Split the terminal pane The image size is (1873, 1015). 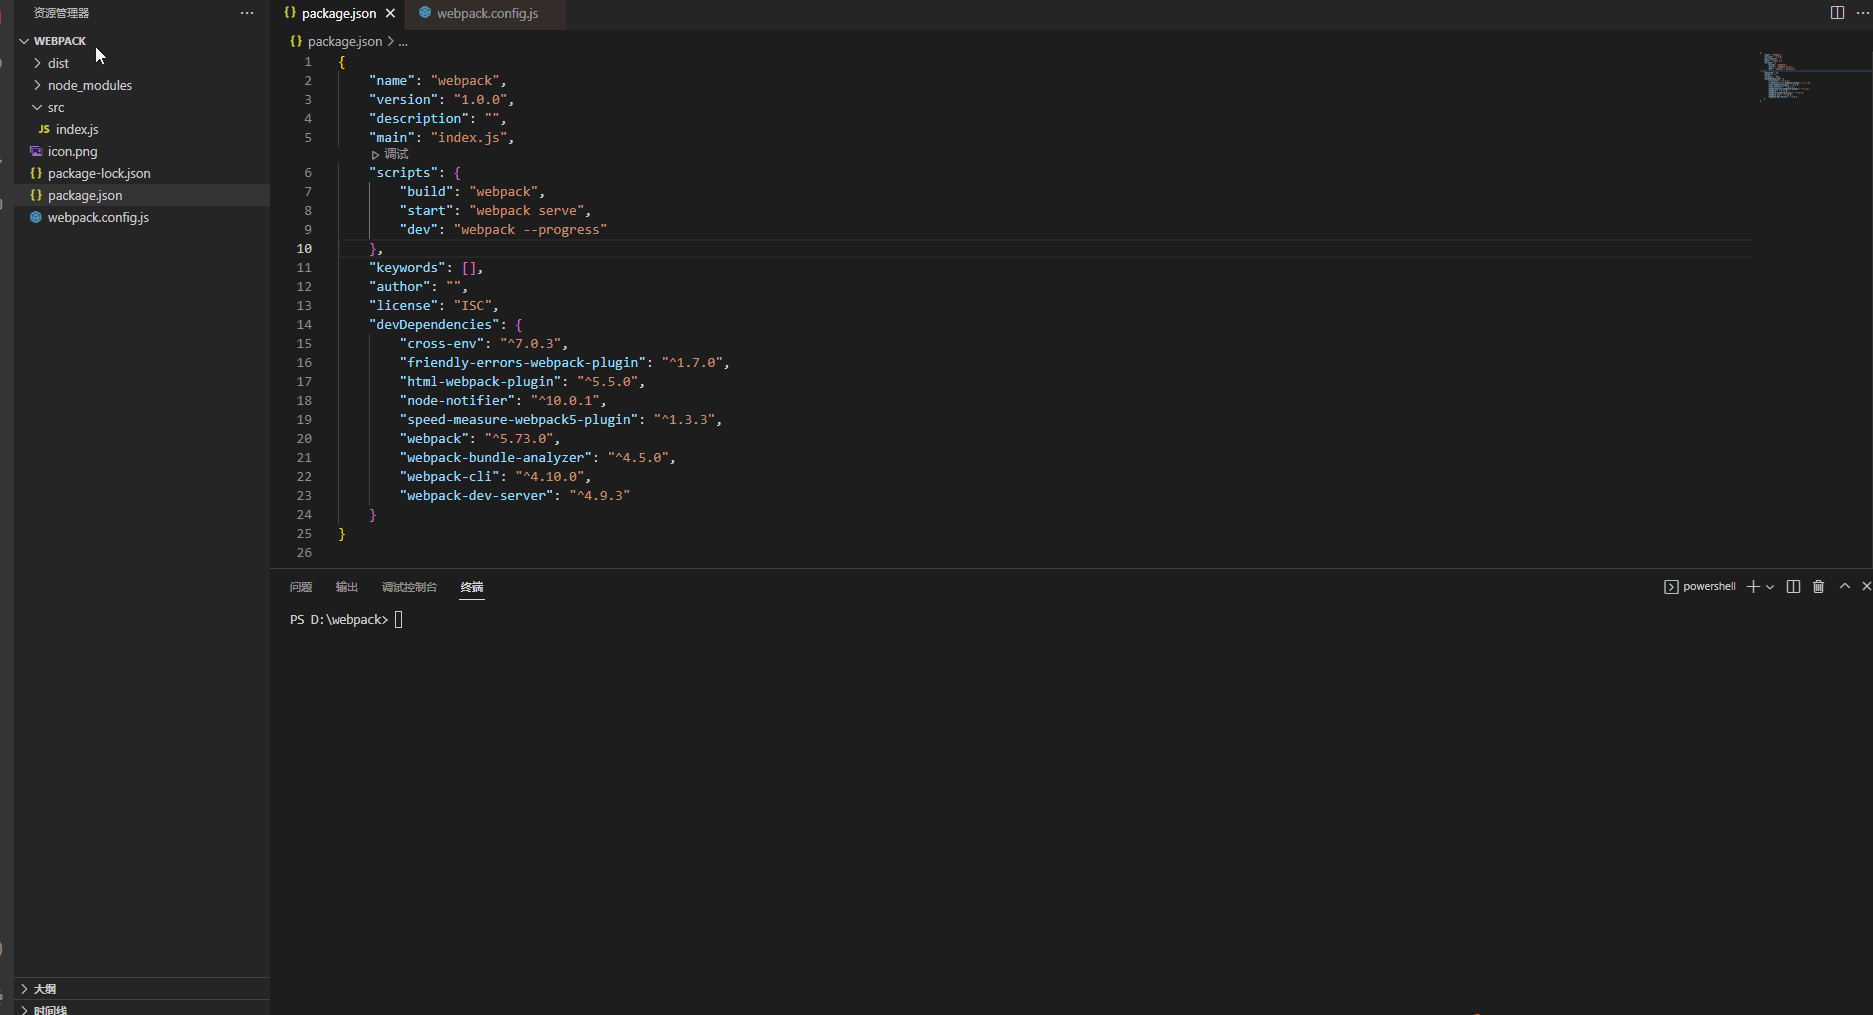point(1793,586)
